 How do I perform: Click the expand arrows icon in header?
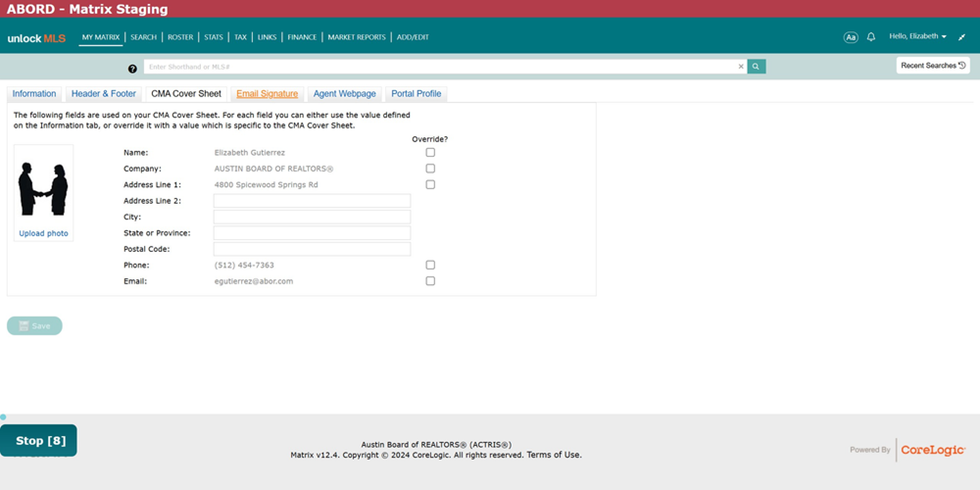(x=961, y=38)
